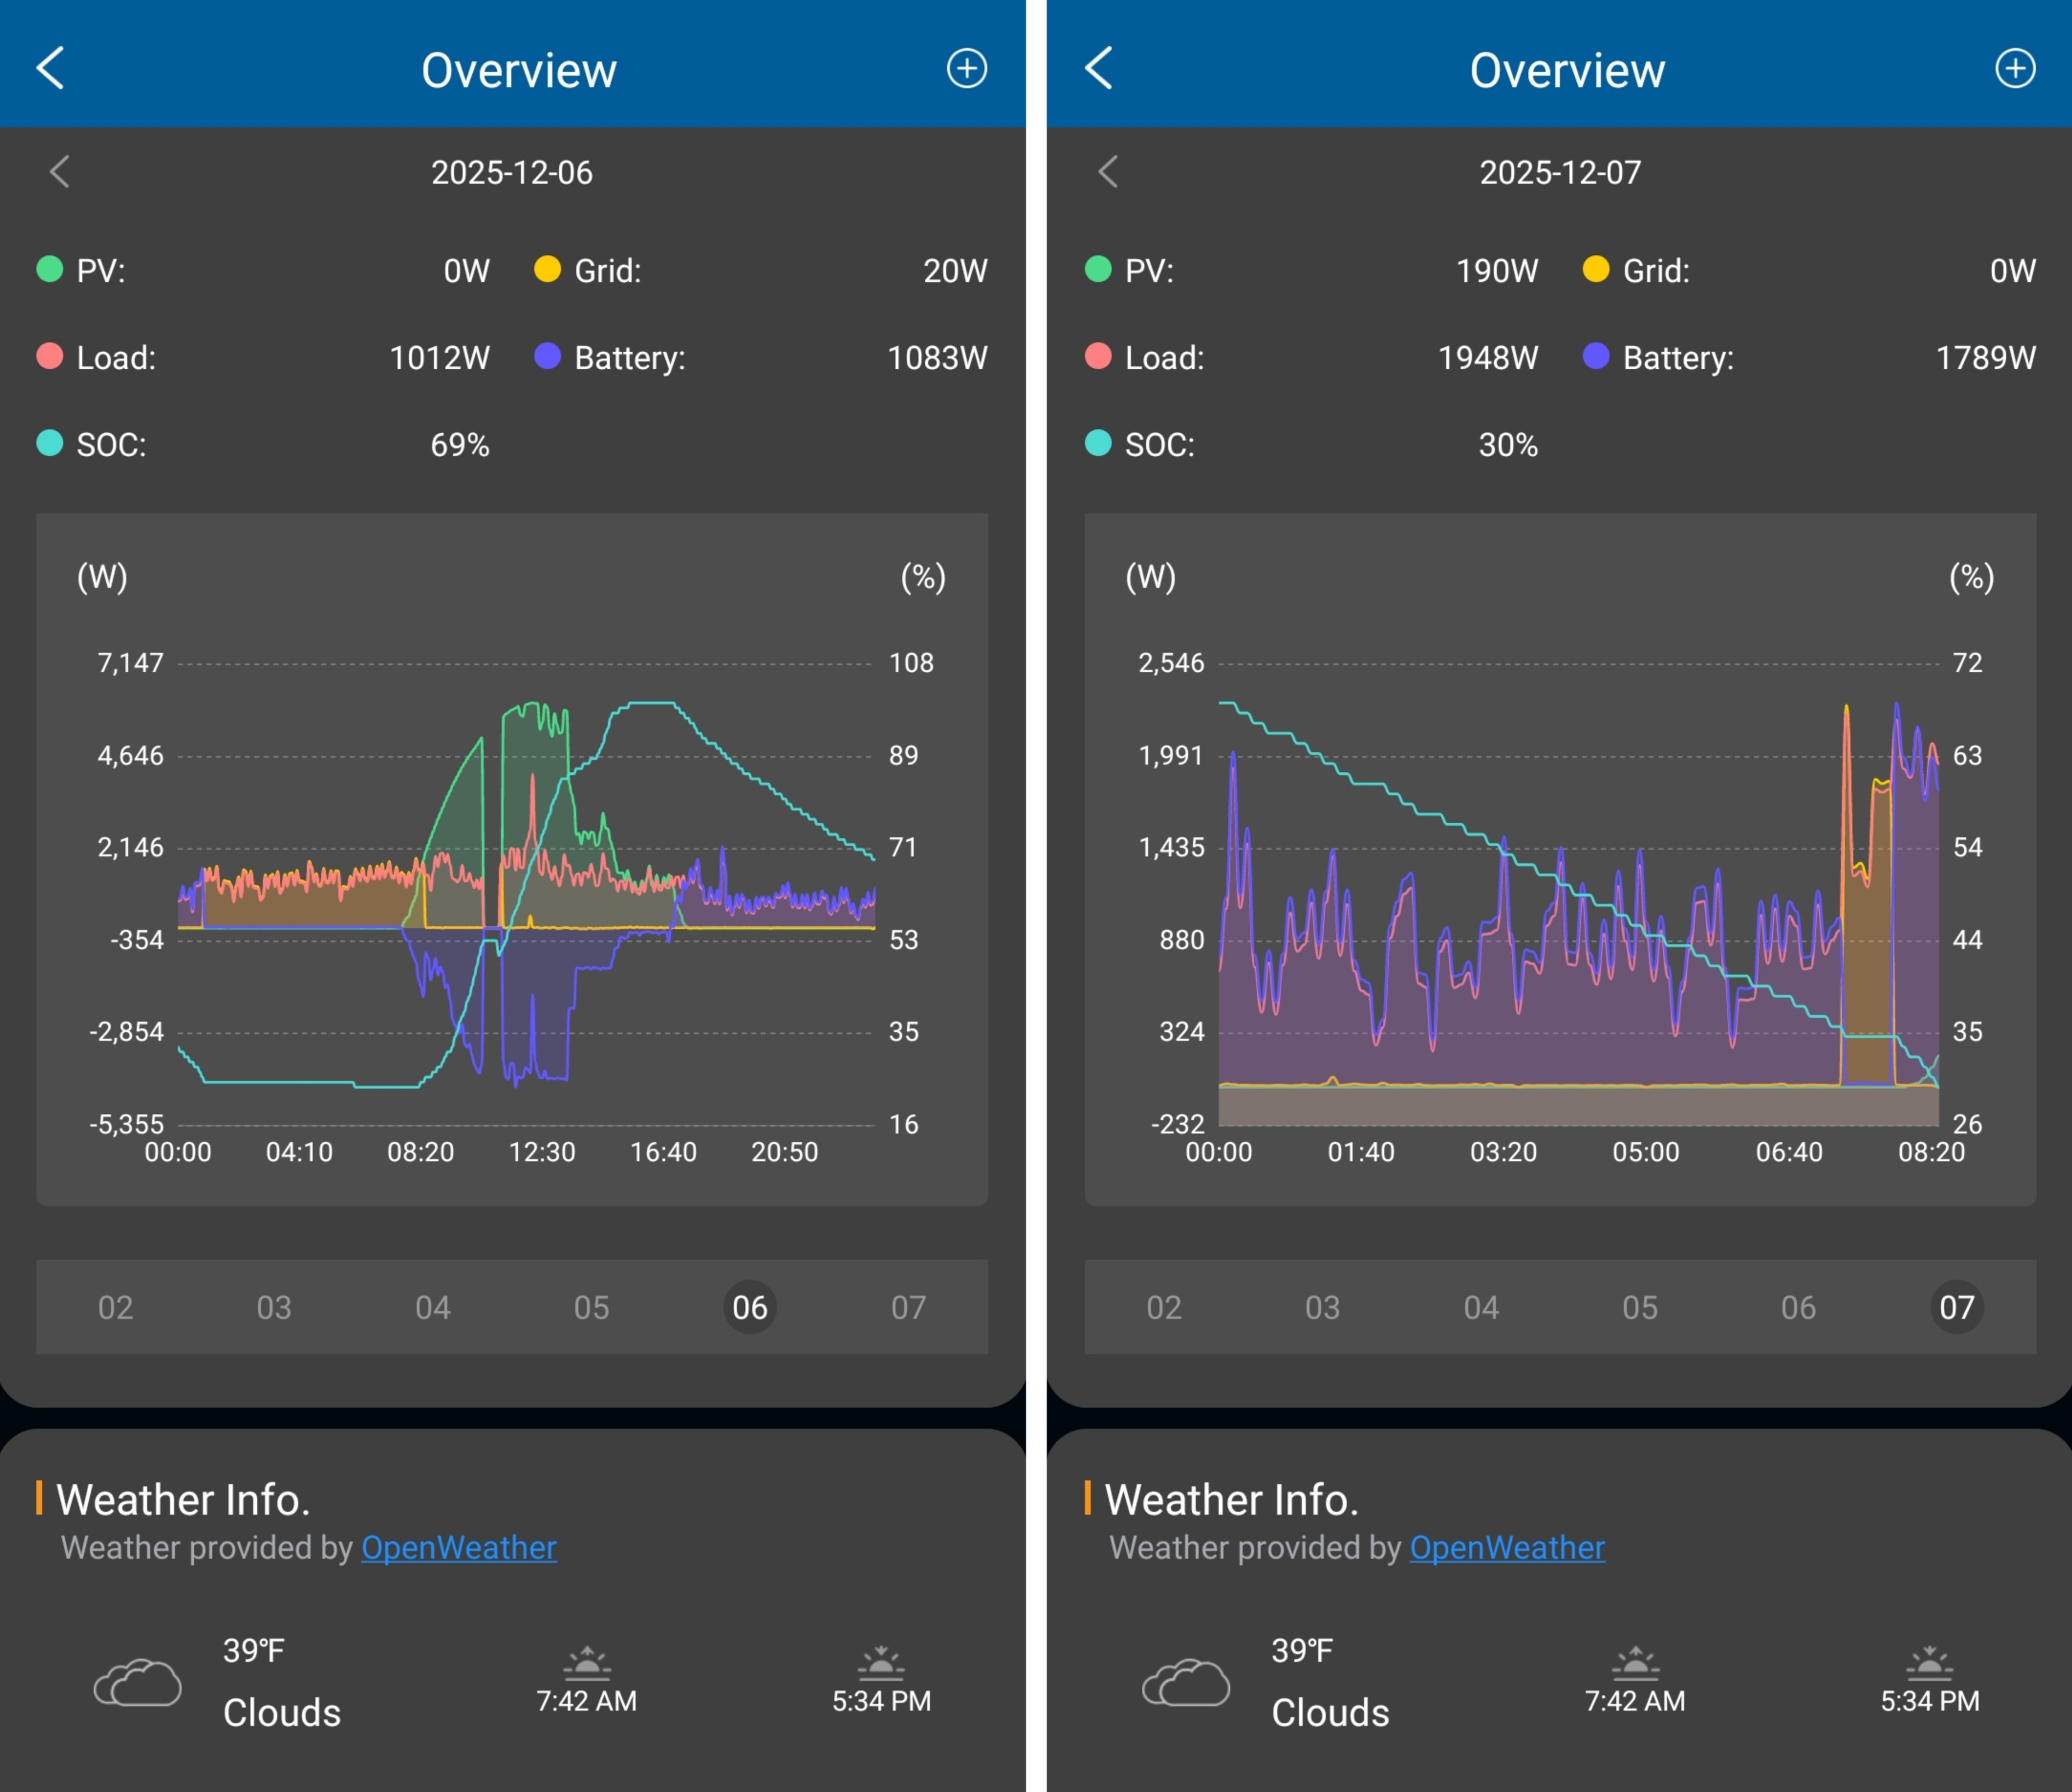Open date picker on 2025-12-06 label
This screenshot has width=2072, height=1792.
pyautogui.click(x=512, y=172)
